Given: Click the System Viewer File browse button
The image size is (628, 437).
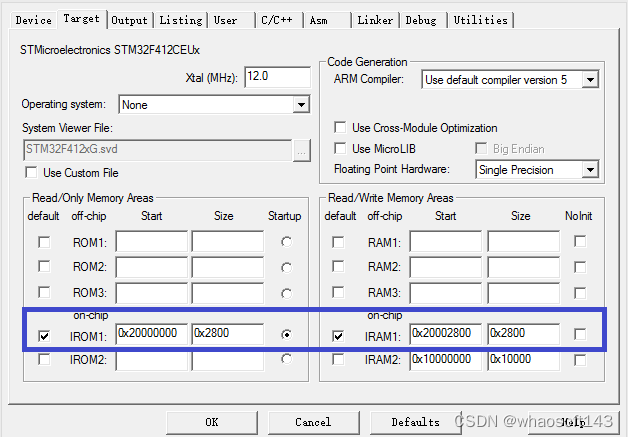Looking at the screenshot, I should [x=302, y=151].
